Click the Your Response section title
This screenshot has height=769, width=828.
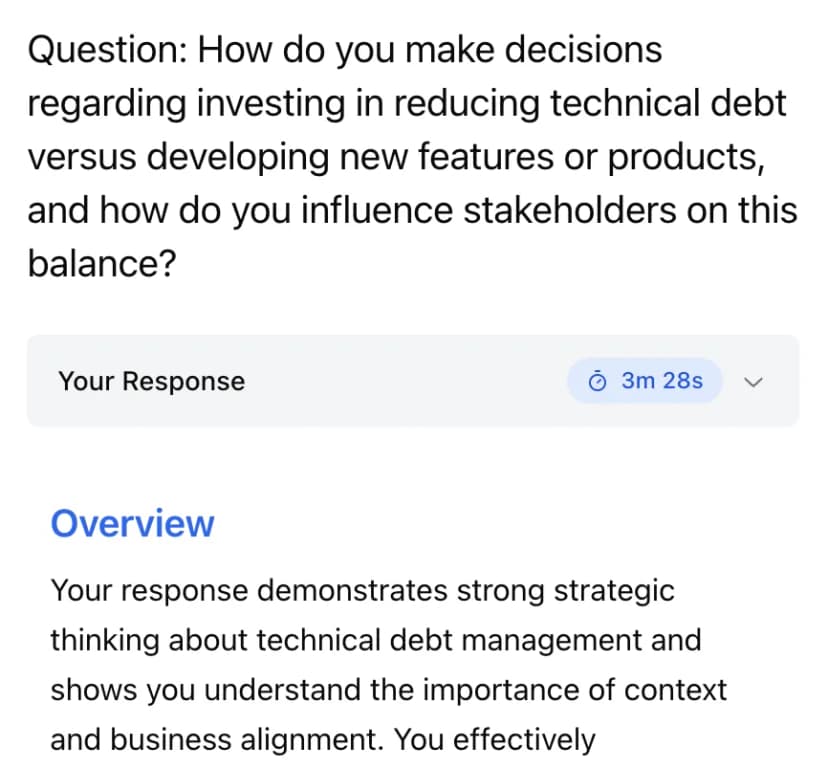(151, 381)
